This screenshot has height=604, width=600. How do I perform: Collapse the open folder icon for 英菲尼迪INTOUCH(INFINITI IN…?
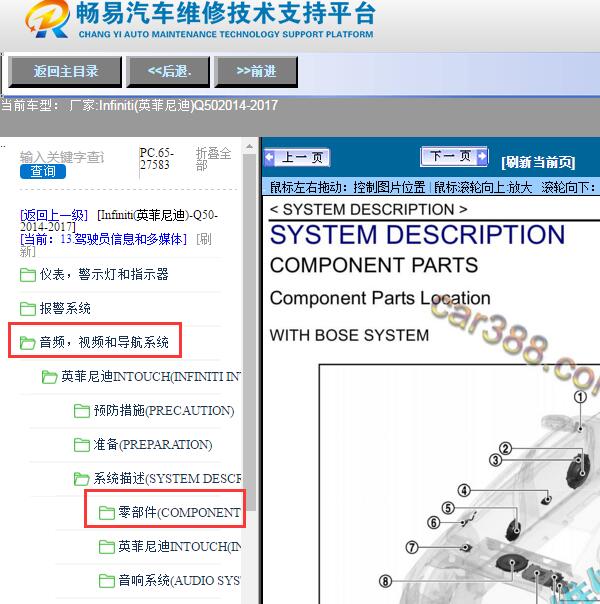click(50, 377)
